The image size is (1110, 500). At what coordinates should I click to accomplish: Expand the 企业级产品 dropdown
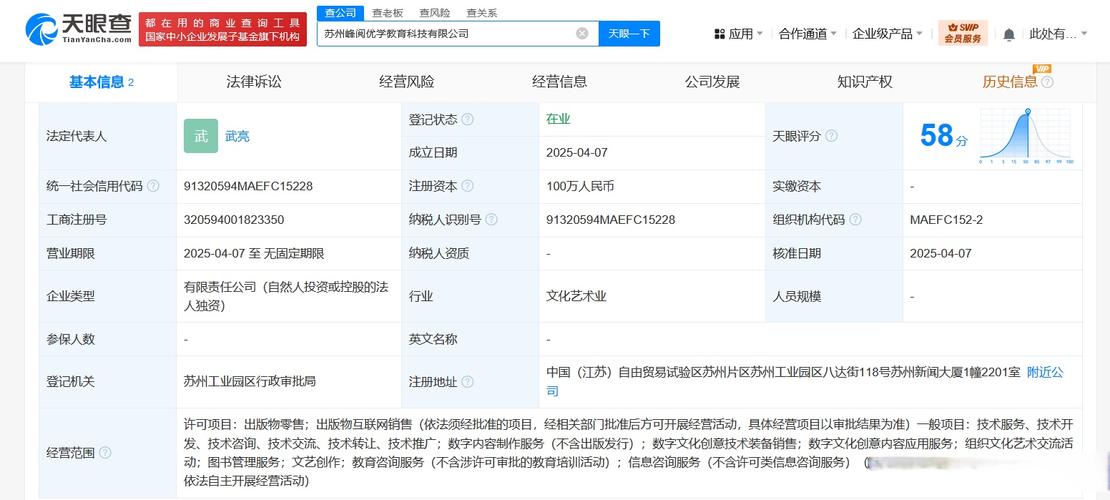(x=919, y=34)
